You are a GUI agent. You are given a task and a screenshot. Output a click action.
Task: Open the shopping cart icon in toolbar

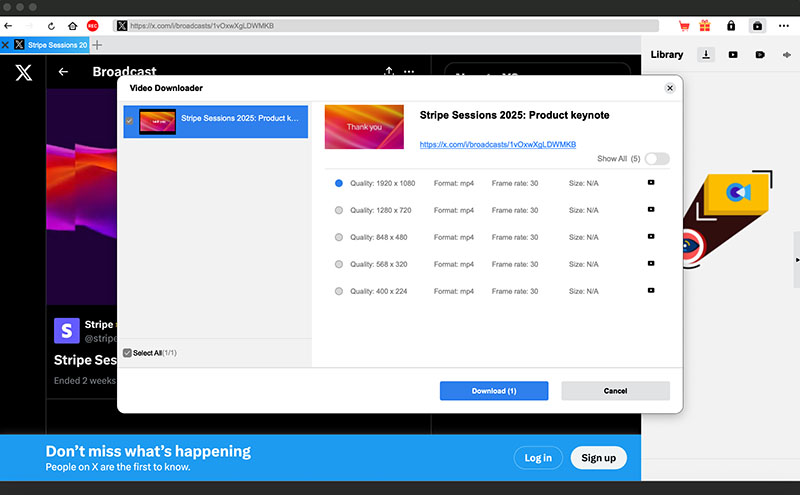click(684, 26)
